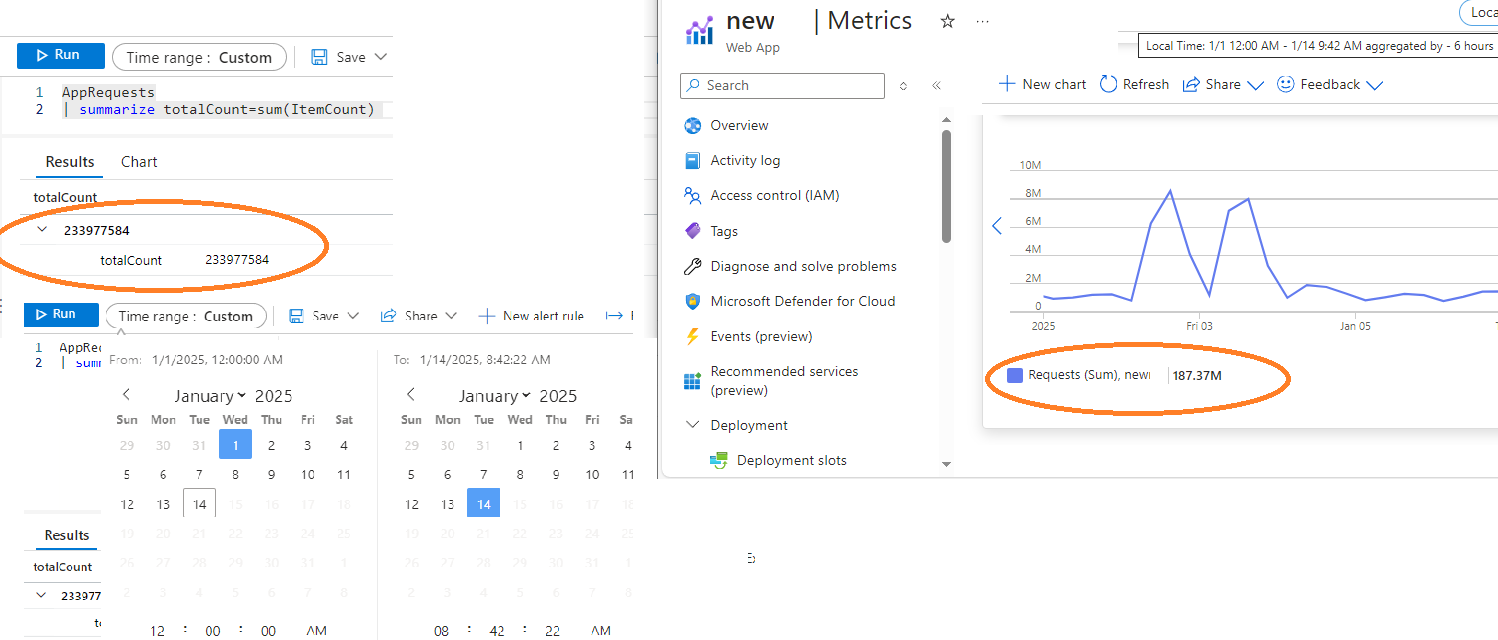Viewport: 1498px width, 640px height.
Task: Click the Deployment slots icon
Action: click(718, 460)
